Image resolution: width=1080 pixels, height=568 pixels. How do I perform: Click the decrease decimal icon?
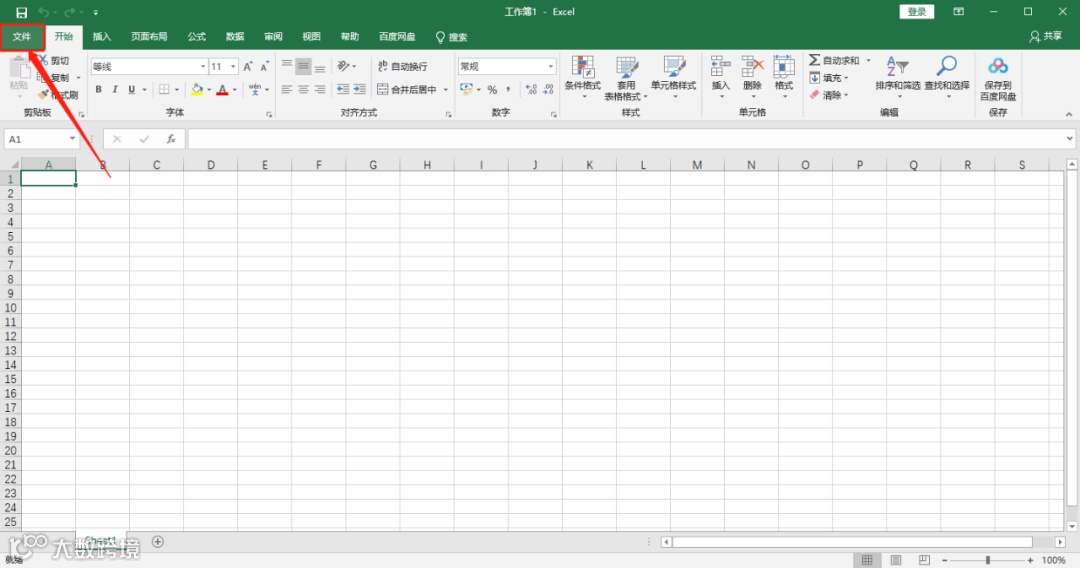548,90
